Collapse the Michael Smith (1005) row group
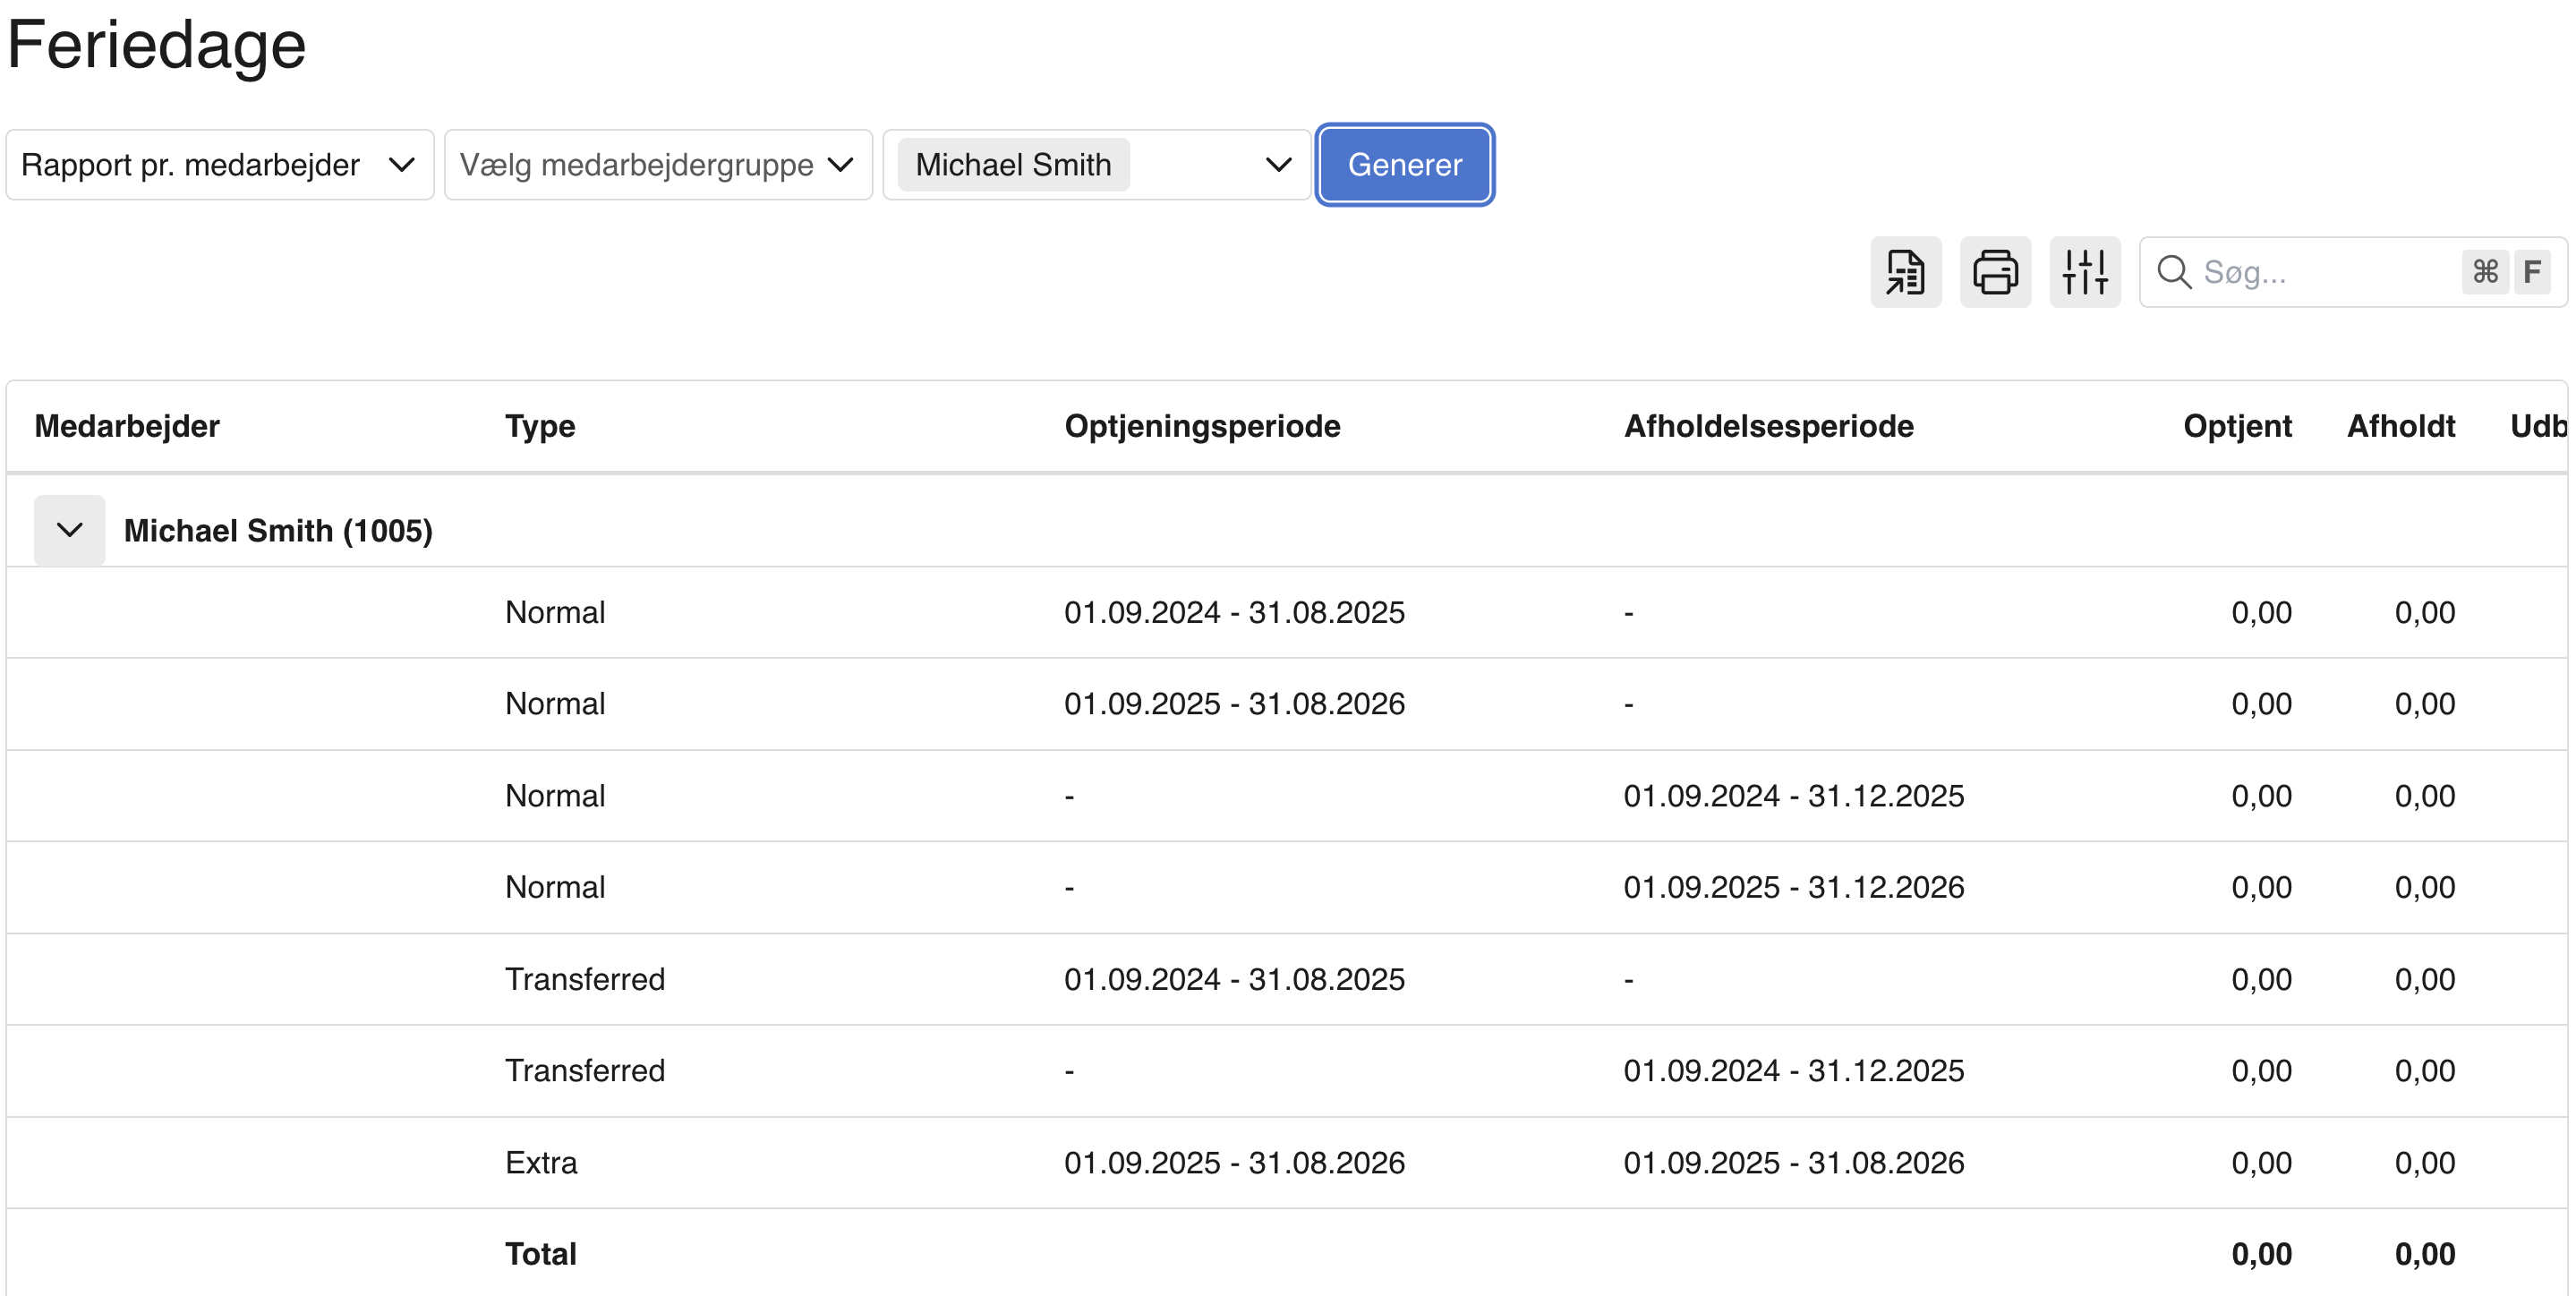 69,530
